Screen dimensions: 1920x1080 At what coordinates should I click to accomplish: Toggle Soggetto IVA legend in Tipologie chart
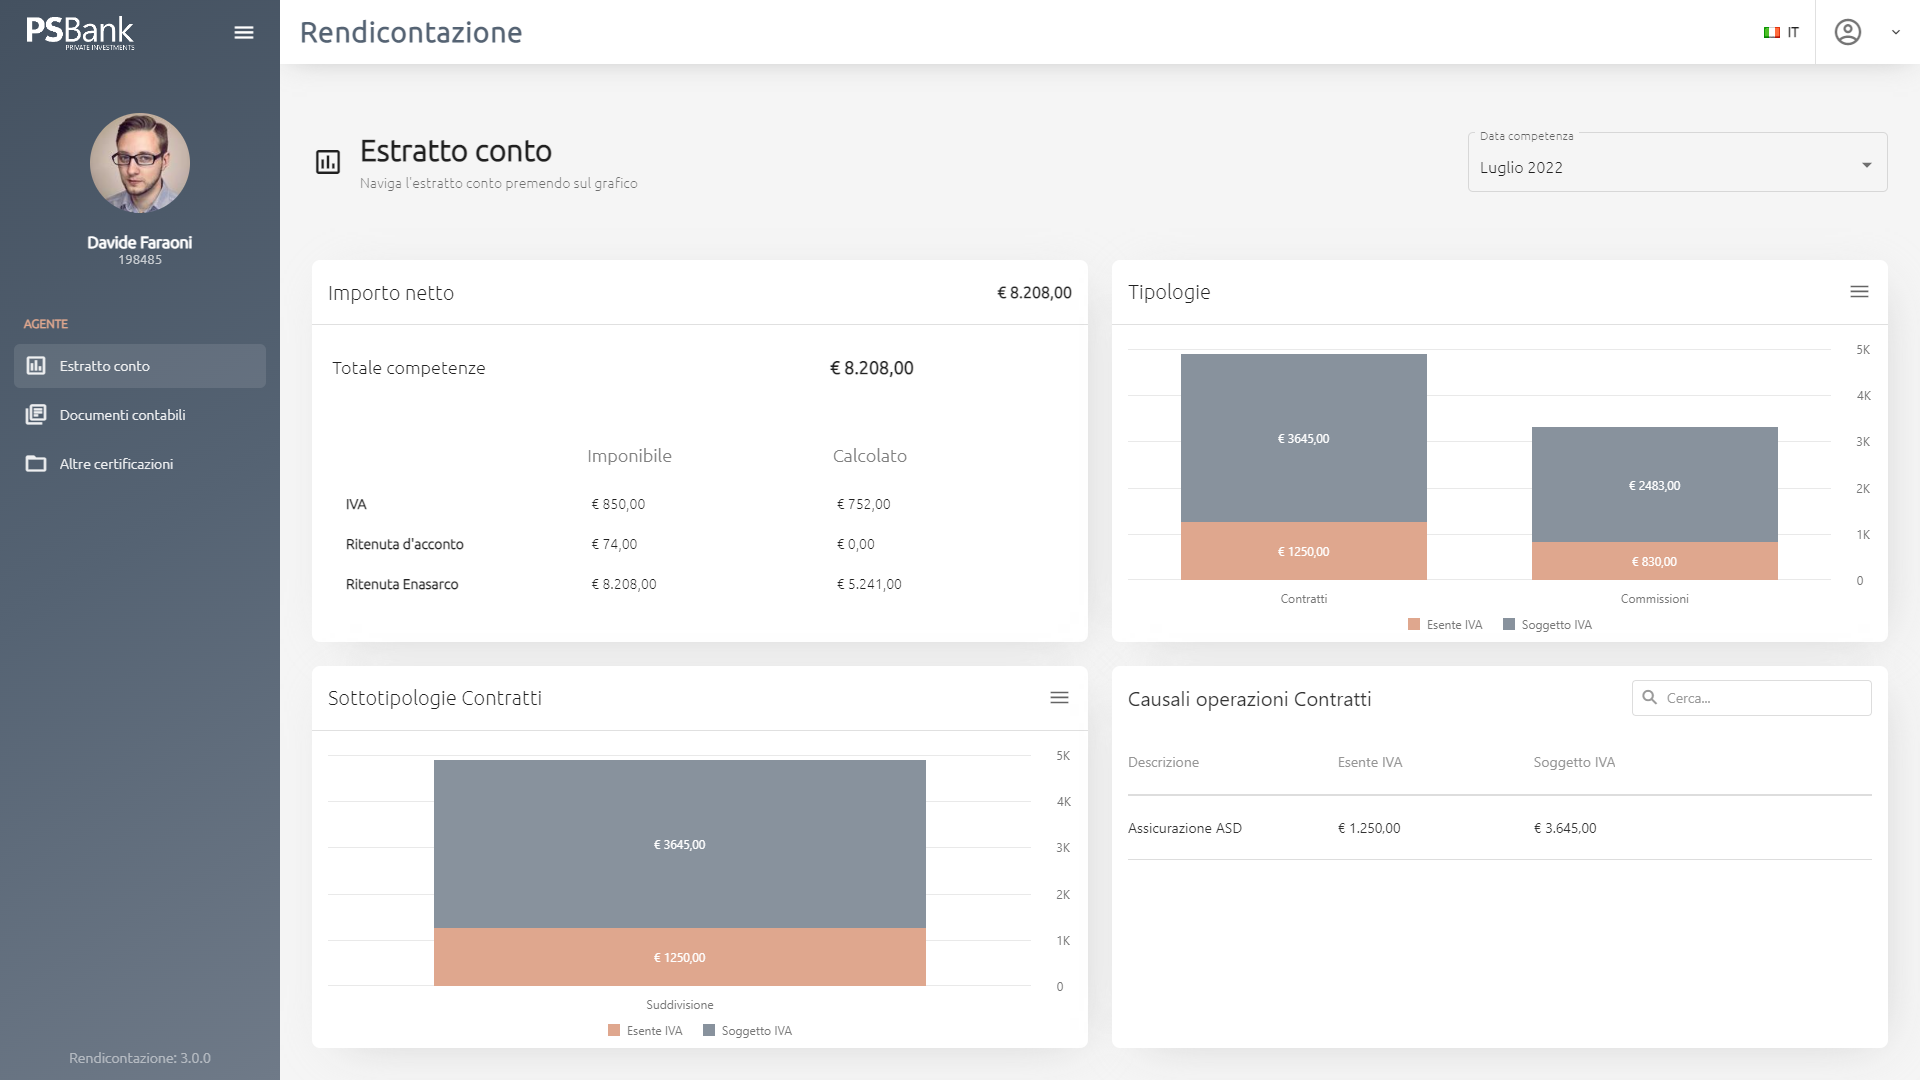1547,625
